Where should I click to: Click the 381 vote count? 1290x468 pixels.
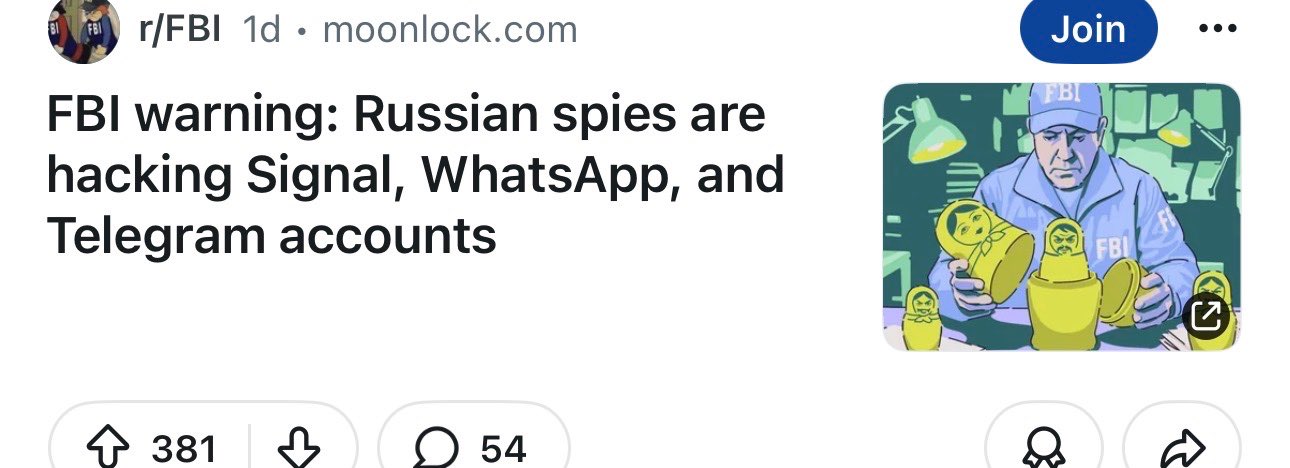tap(184, 449)
